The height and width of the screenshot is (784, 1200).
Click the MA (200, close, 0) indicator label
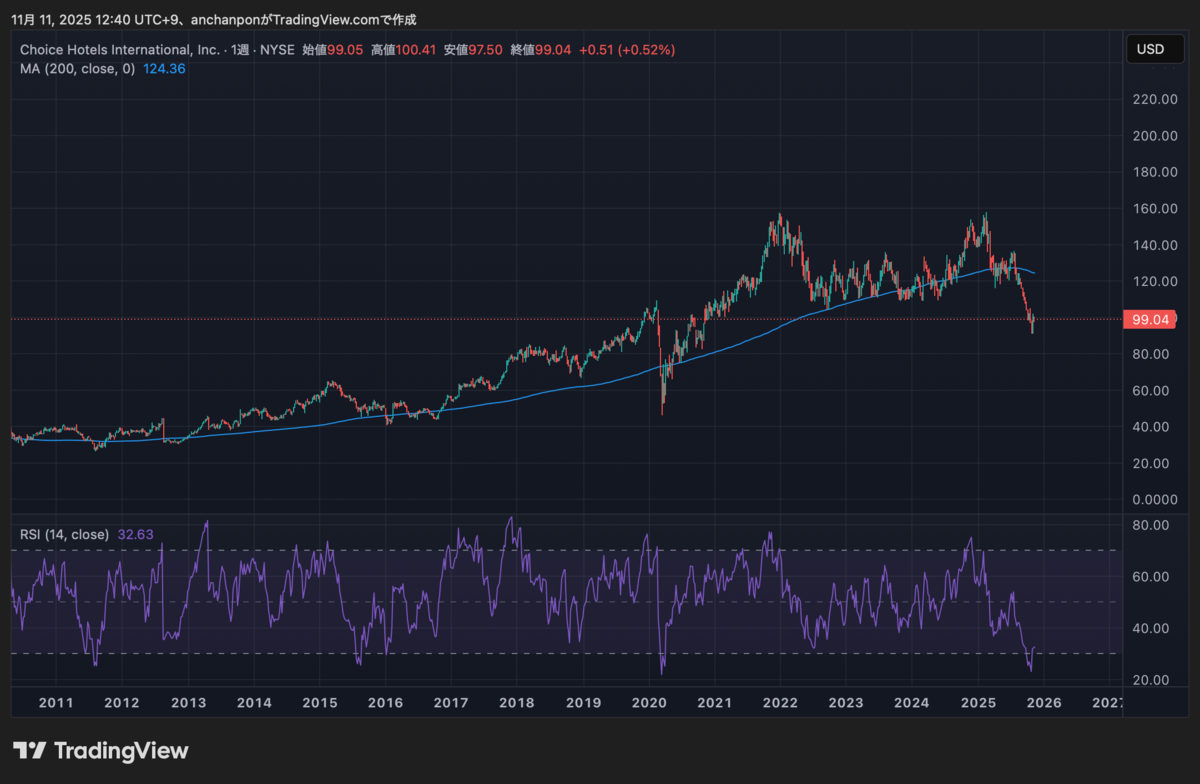click(x=77, y=69)
